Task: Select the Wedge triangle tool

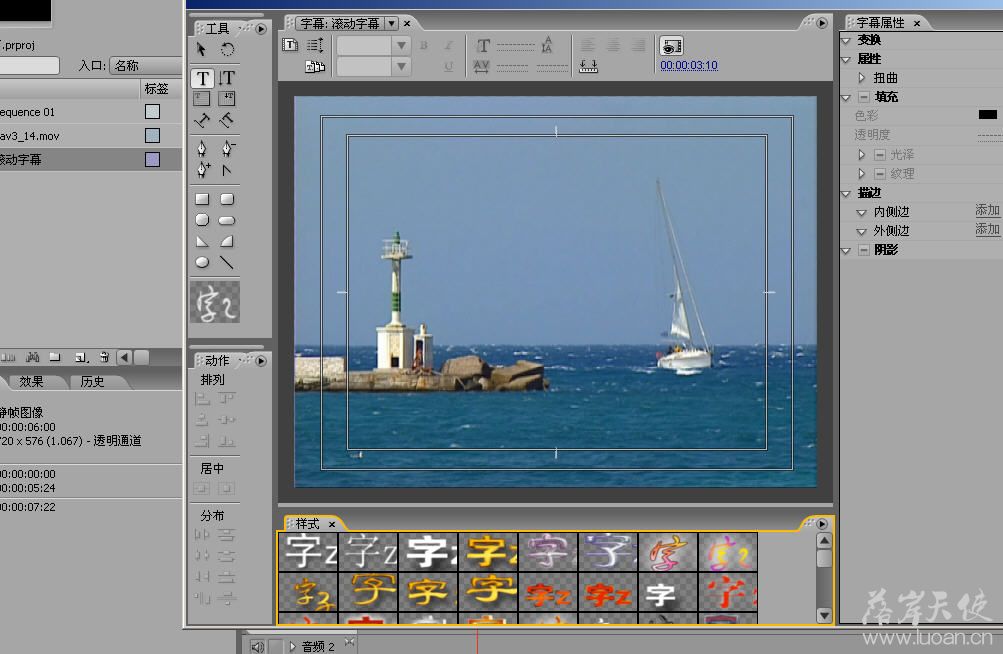Action: [x=202, y=241]
